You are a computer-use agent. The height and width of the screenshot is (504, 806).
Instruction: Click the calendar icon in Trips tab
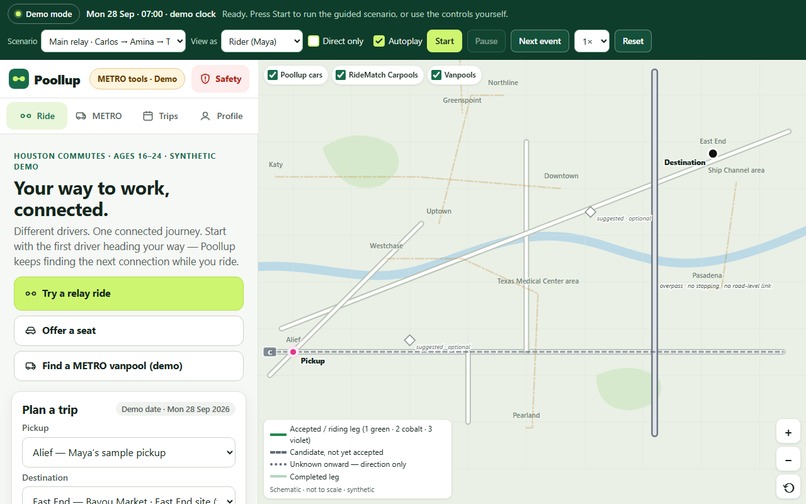coord(148,116)
